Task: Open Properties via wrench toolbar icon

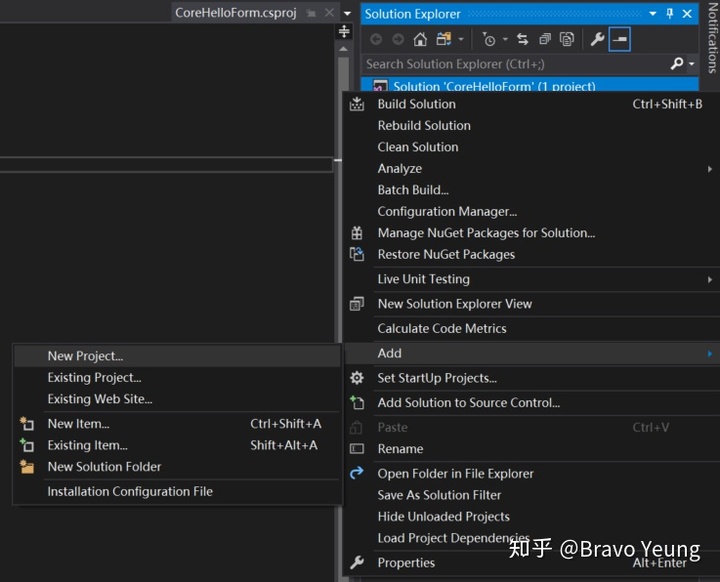Action: pyautogui.click(x=597, y=40)
